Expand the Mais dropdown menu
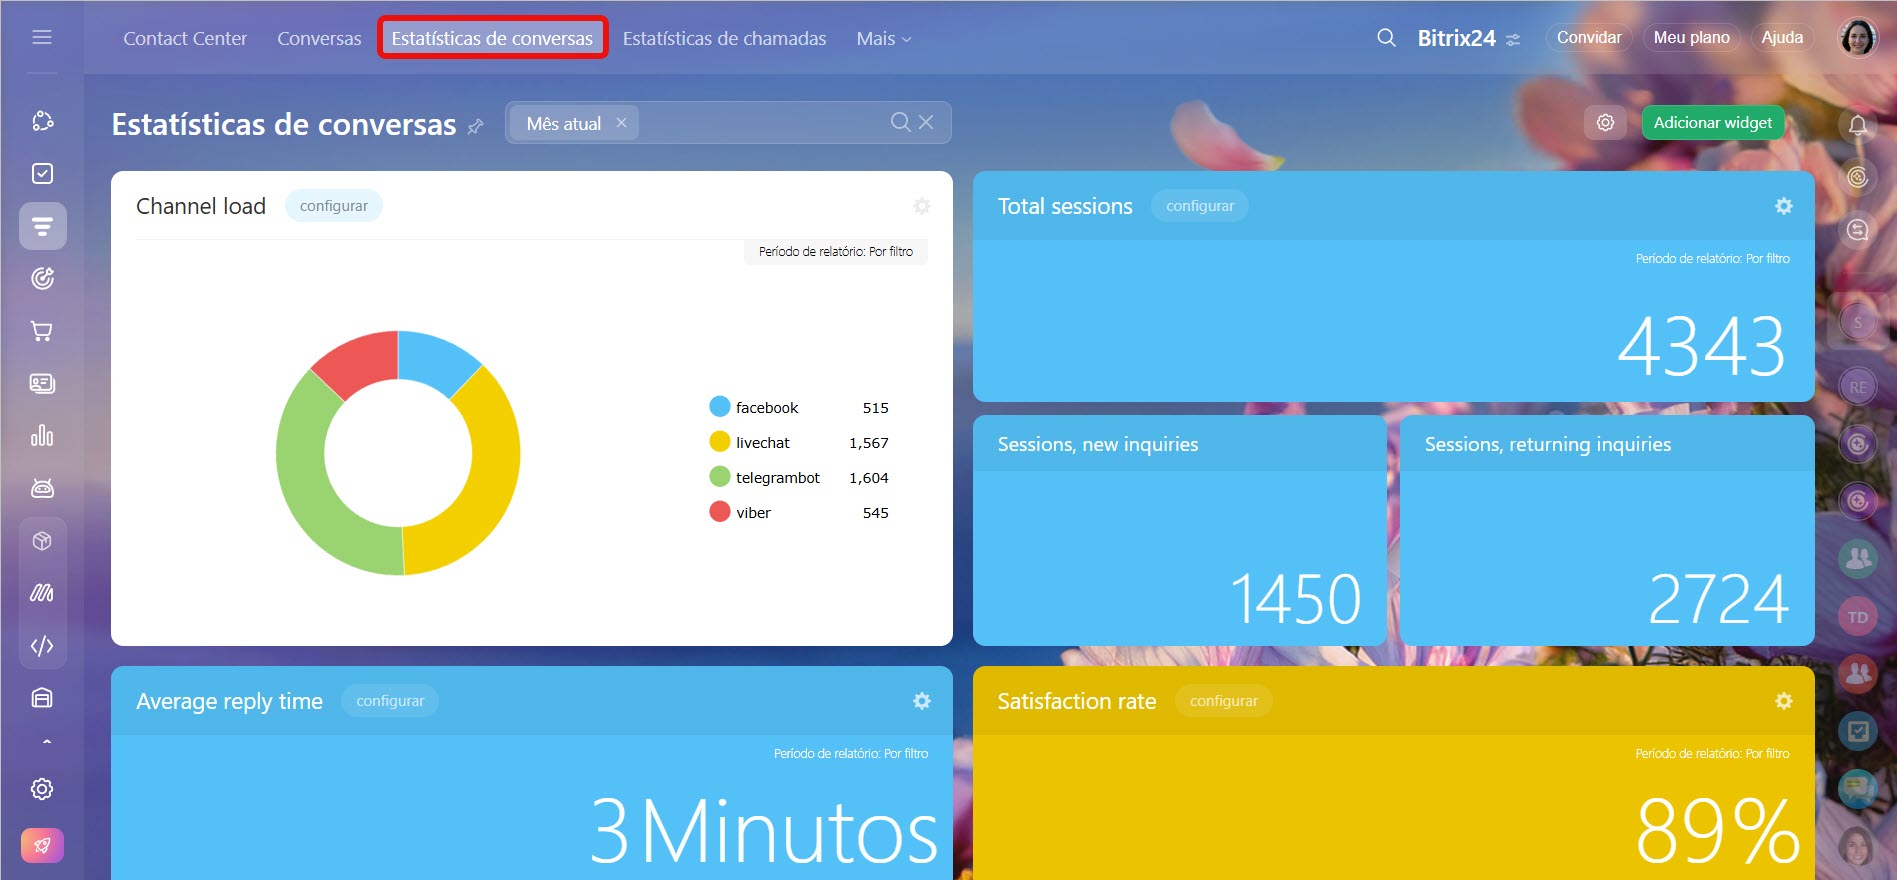Viewport: 1897px width, 880px height. 883,39
